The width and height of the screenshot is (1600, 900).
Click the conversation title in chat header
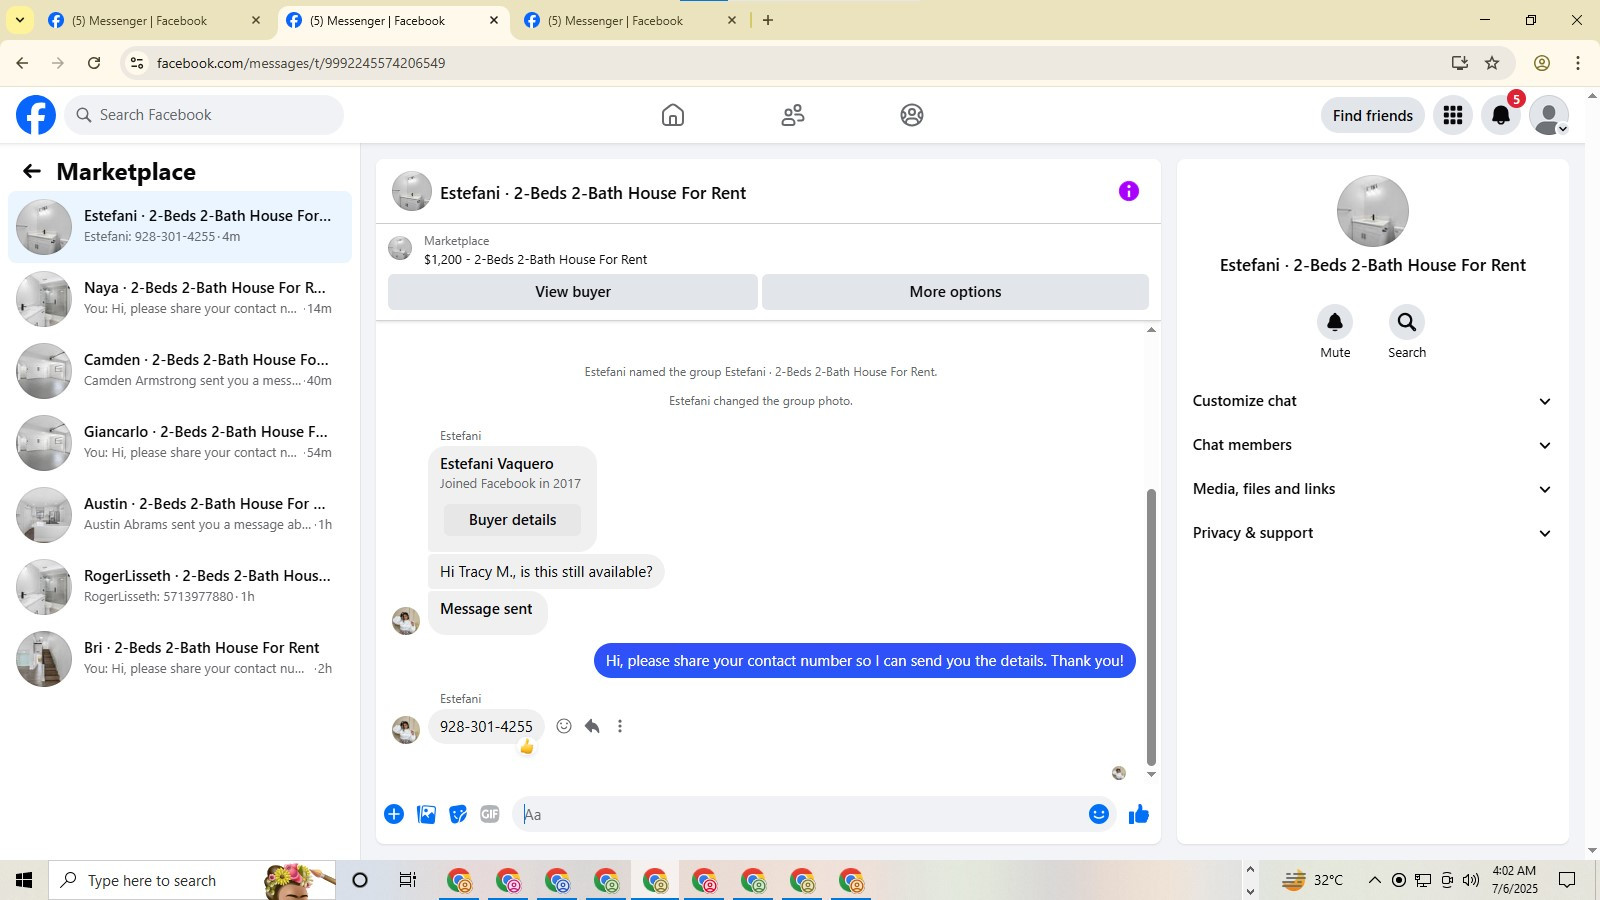(593, 193)
